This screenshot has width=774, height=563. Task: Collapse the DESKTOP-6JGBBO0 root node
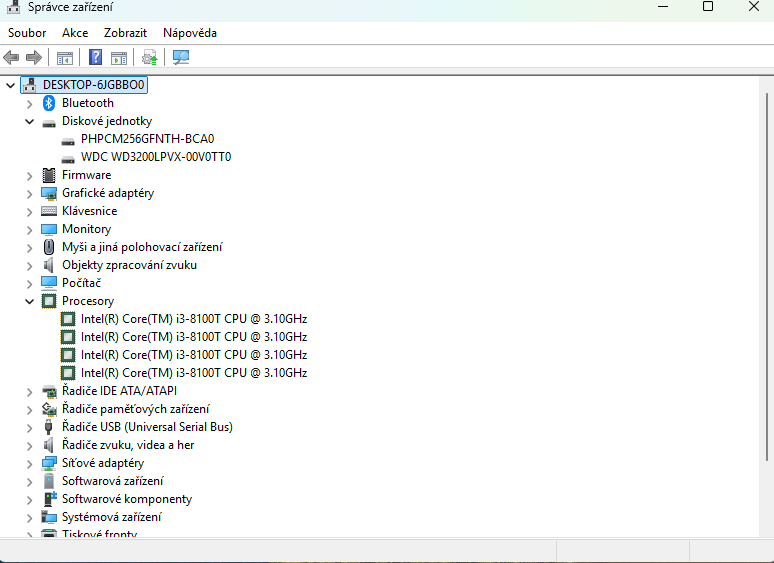pos(10,85)
